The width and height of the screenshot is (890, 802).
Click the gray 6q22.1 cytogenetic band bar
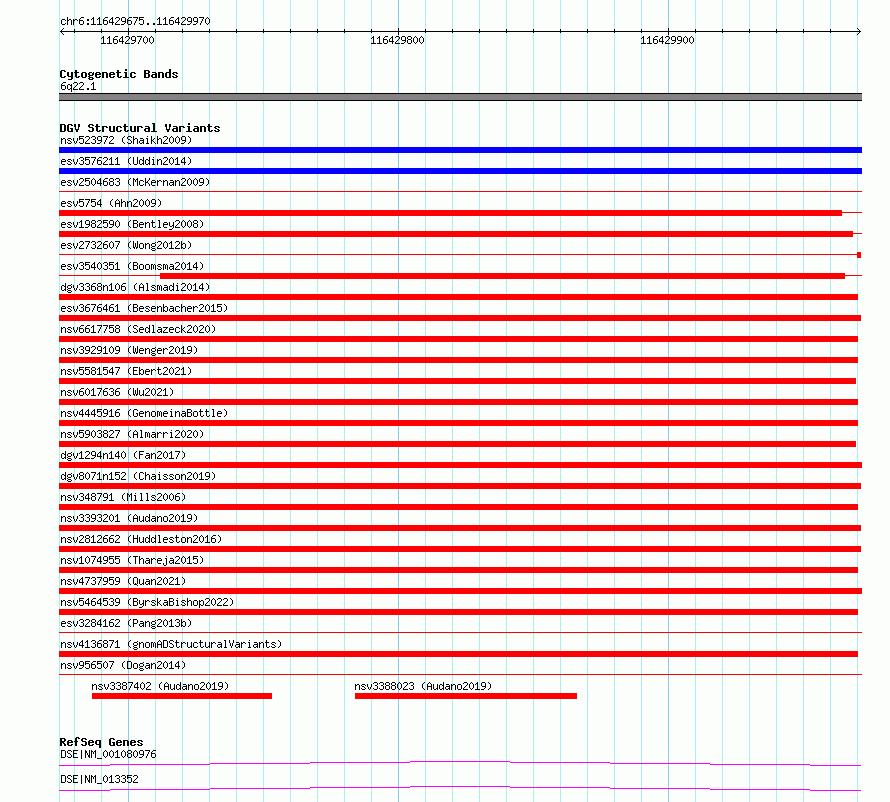[x=460, y=97]
